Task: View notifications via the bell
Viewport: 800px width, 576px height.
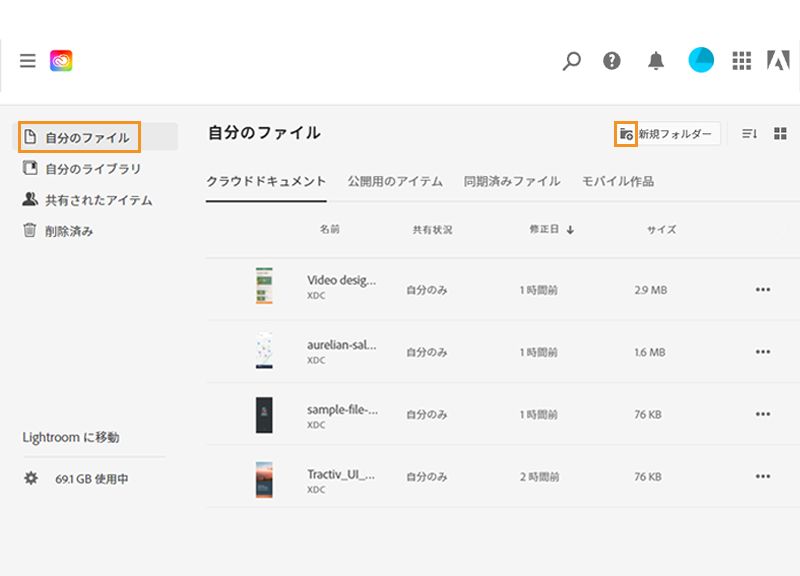Action: pos(657,61)
